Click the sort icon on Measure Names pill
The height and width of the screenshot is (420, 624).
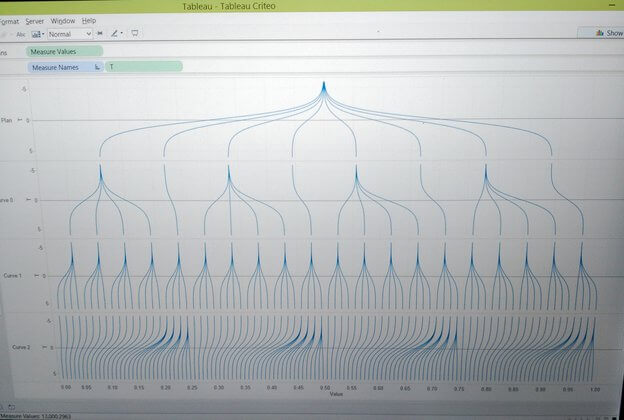(97, 67)
